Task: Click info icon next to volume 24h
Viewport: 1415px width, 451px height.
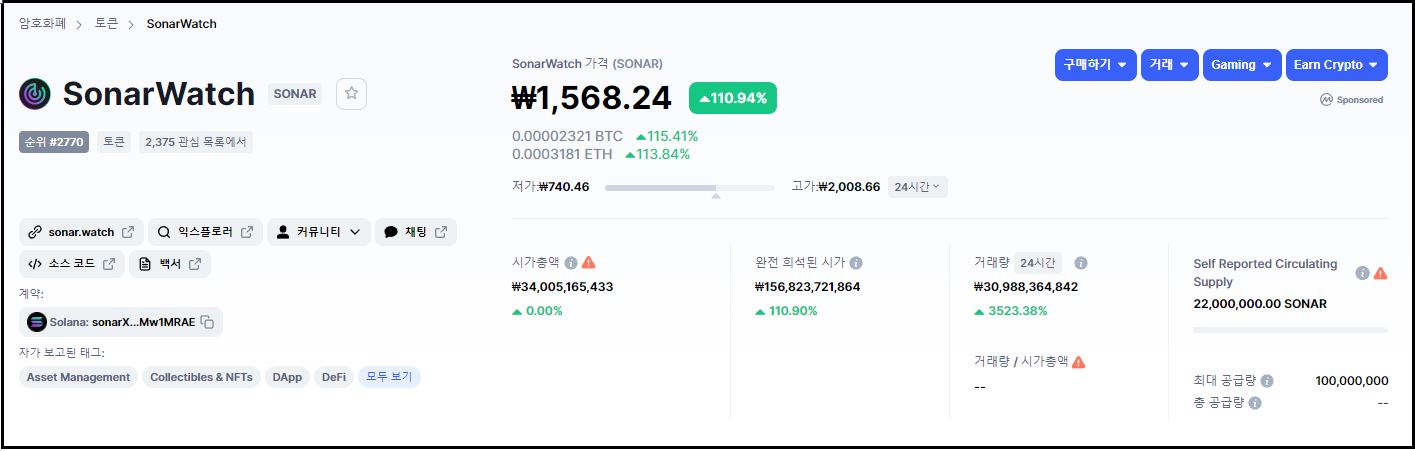Action: pyautogui.click(x=1080, y=263)
